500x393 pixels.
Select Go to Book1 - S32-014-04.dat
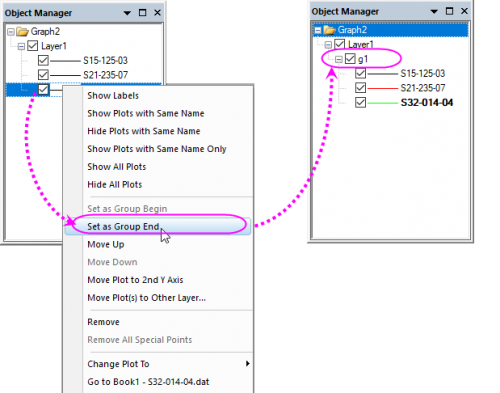point(148,382)
